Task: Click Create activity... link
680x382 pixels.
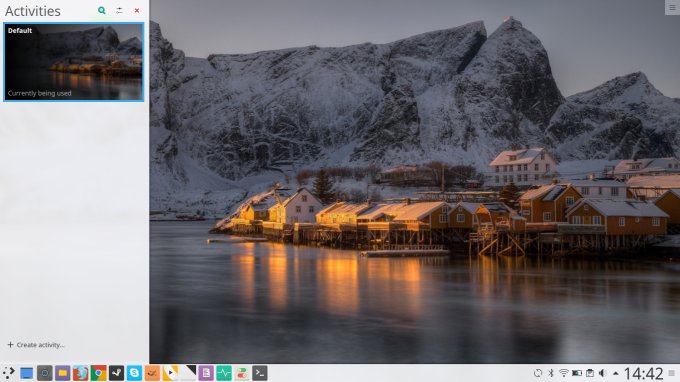Action: click(36, 345)
